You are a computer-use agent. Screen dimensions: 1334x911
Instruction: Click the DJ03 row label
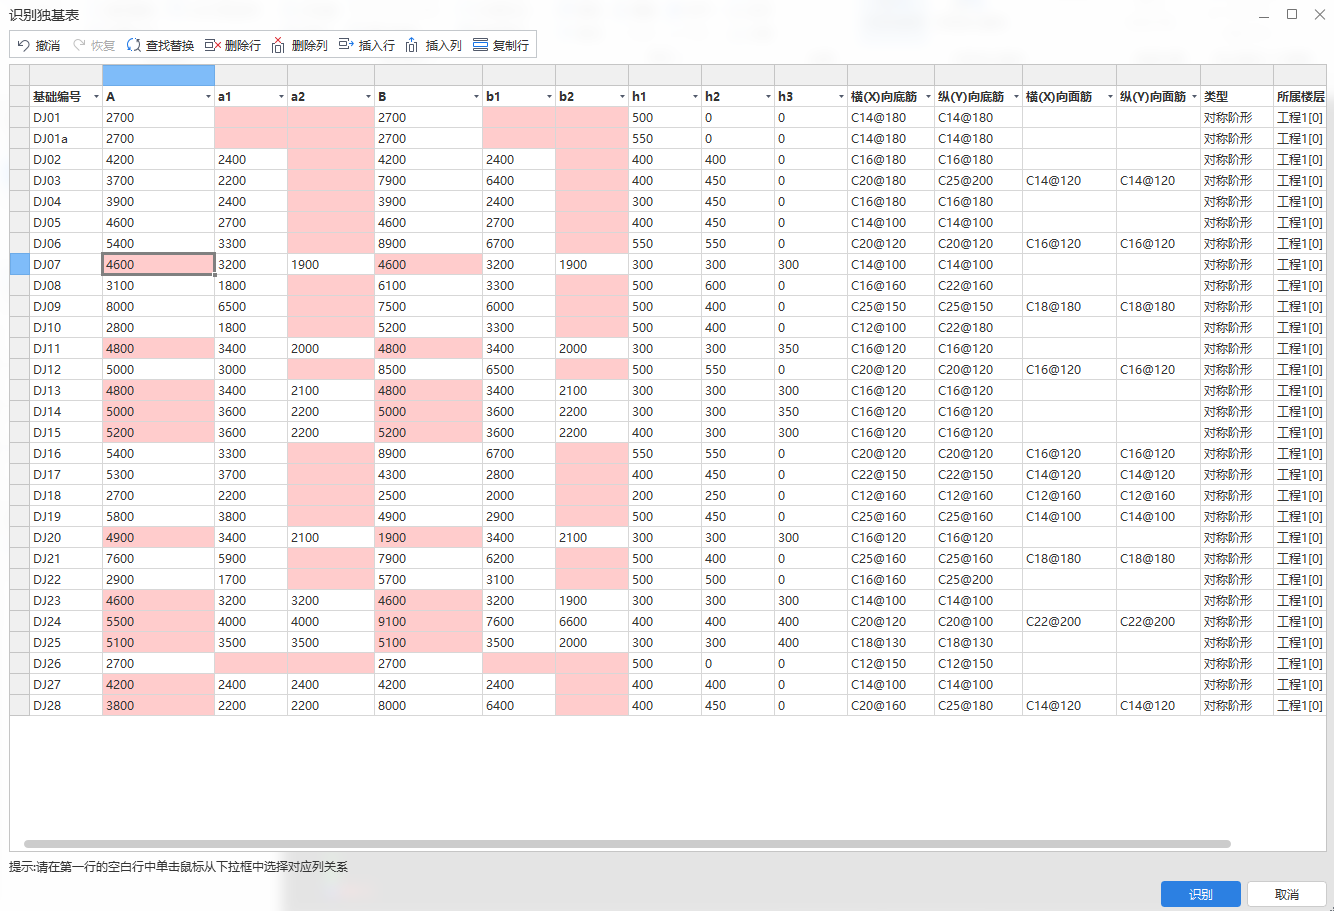click(x=66, y=181)
